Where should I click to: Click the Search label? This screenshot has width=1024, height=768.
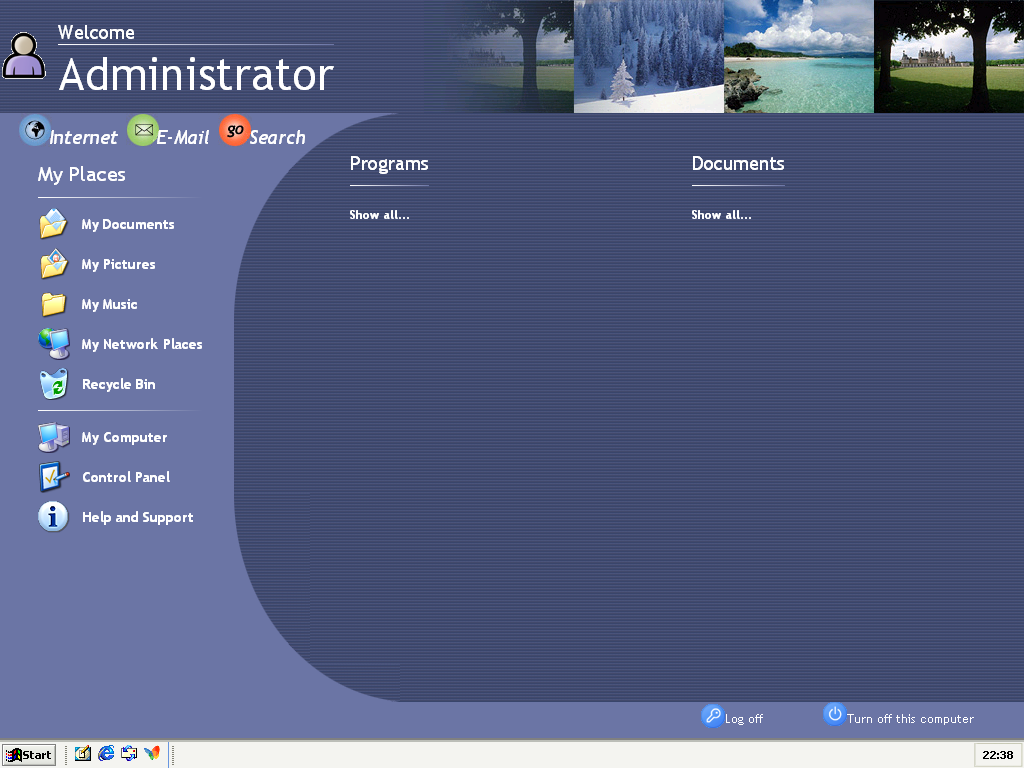[x=278, y=138]
